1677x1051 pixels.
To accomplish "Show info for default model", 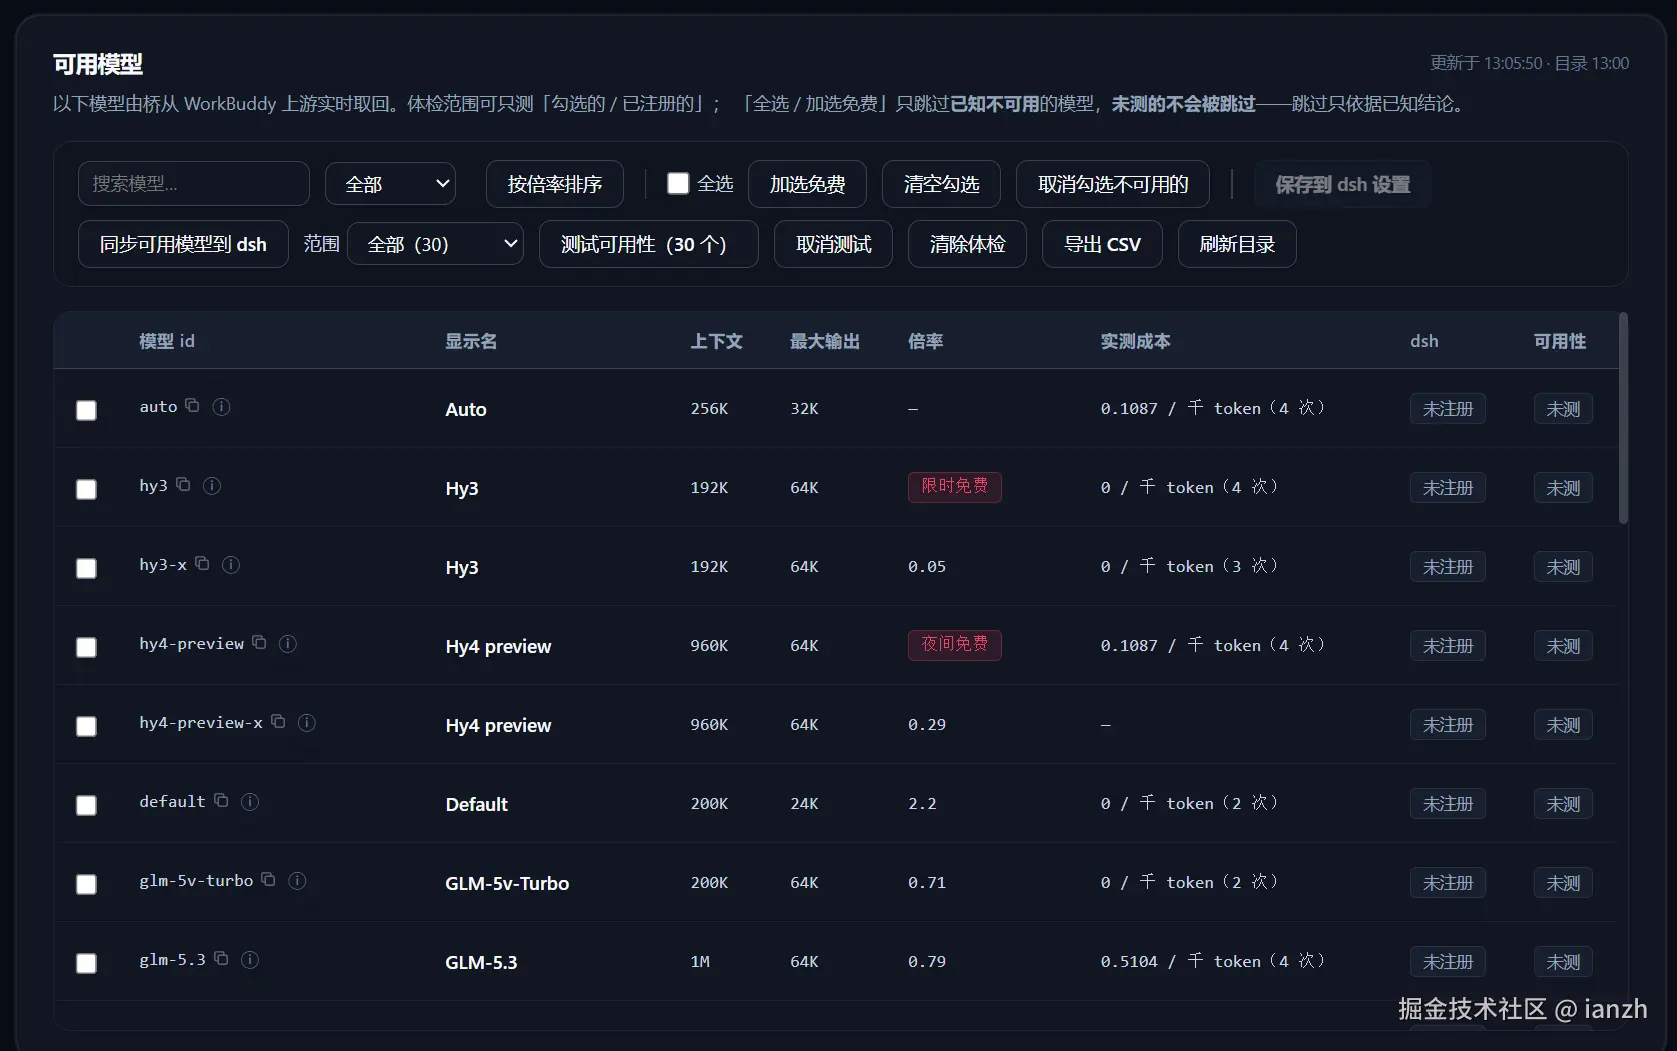I will click(x=250, y=801).
